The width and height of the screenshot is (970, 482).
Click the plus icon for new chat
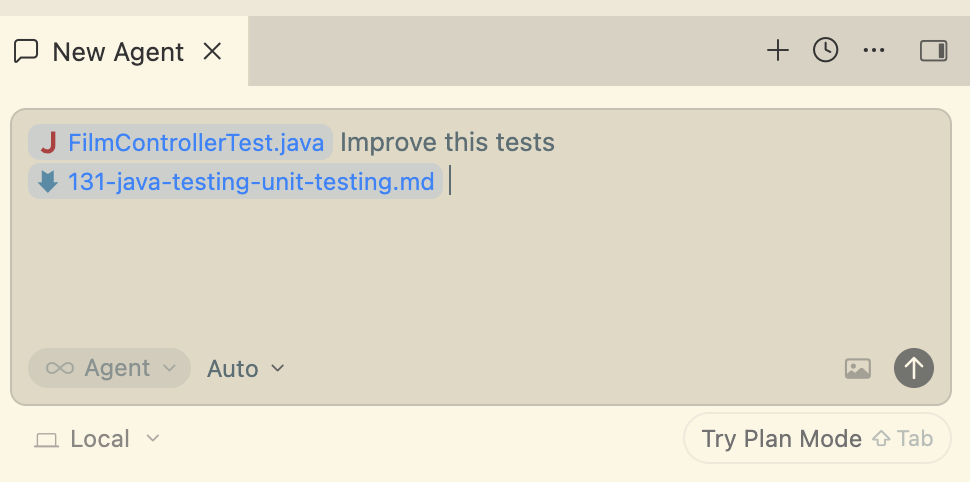(x=778, y=51)
